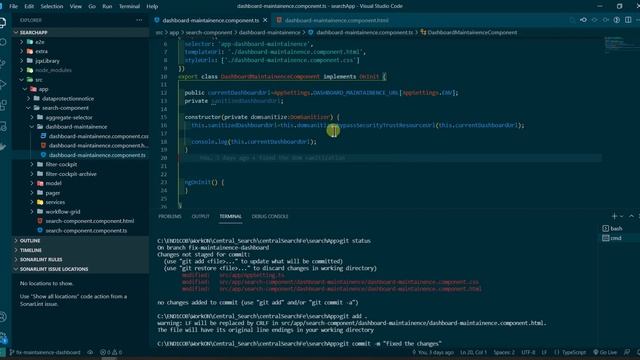Expand the filter-cockpit folder
Image resolution: width=640 pixels, height=360 pixels.
click(80, 164)
